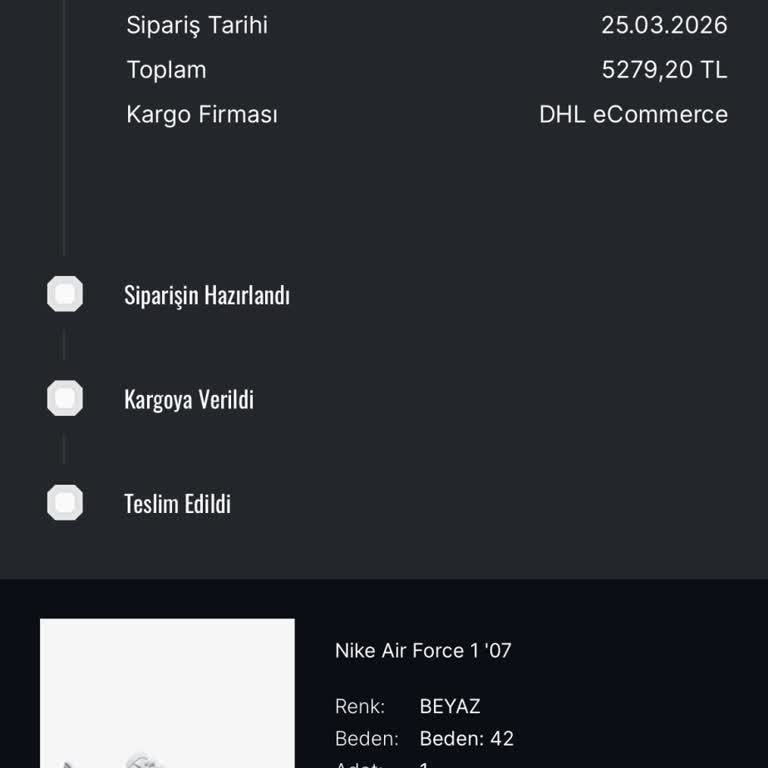Viewport: 768px width, 768px height.
Task: Click the total amount 5279,20 TL
Action: [x=664, y=70]
